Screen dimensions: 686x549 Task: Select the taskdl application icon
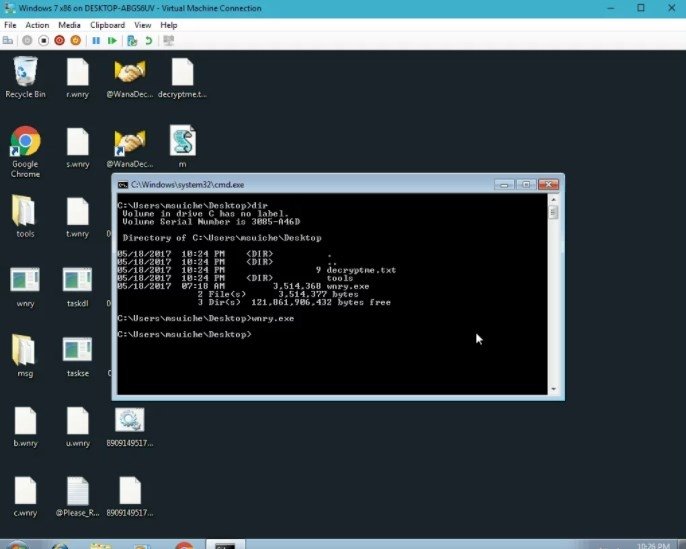pyautogui.click(x=77, y=287)
